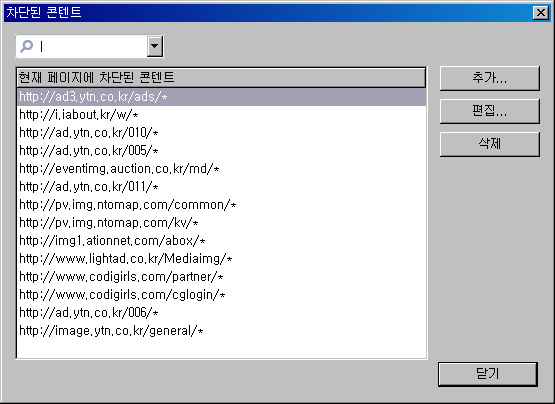
Task: Select http://ad.ytn.co.kr/011/* entry
Action: tap(221, 187)
